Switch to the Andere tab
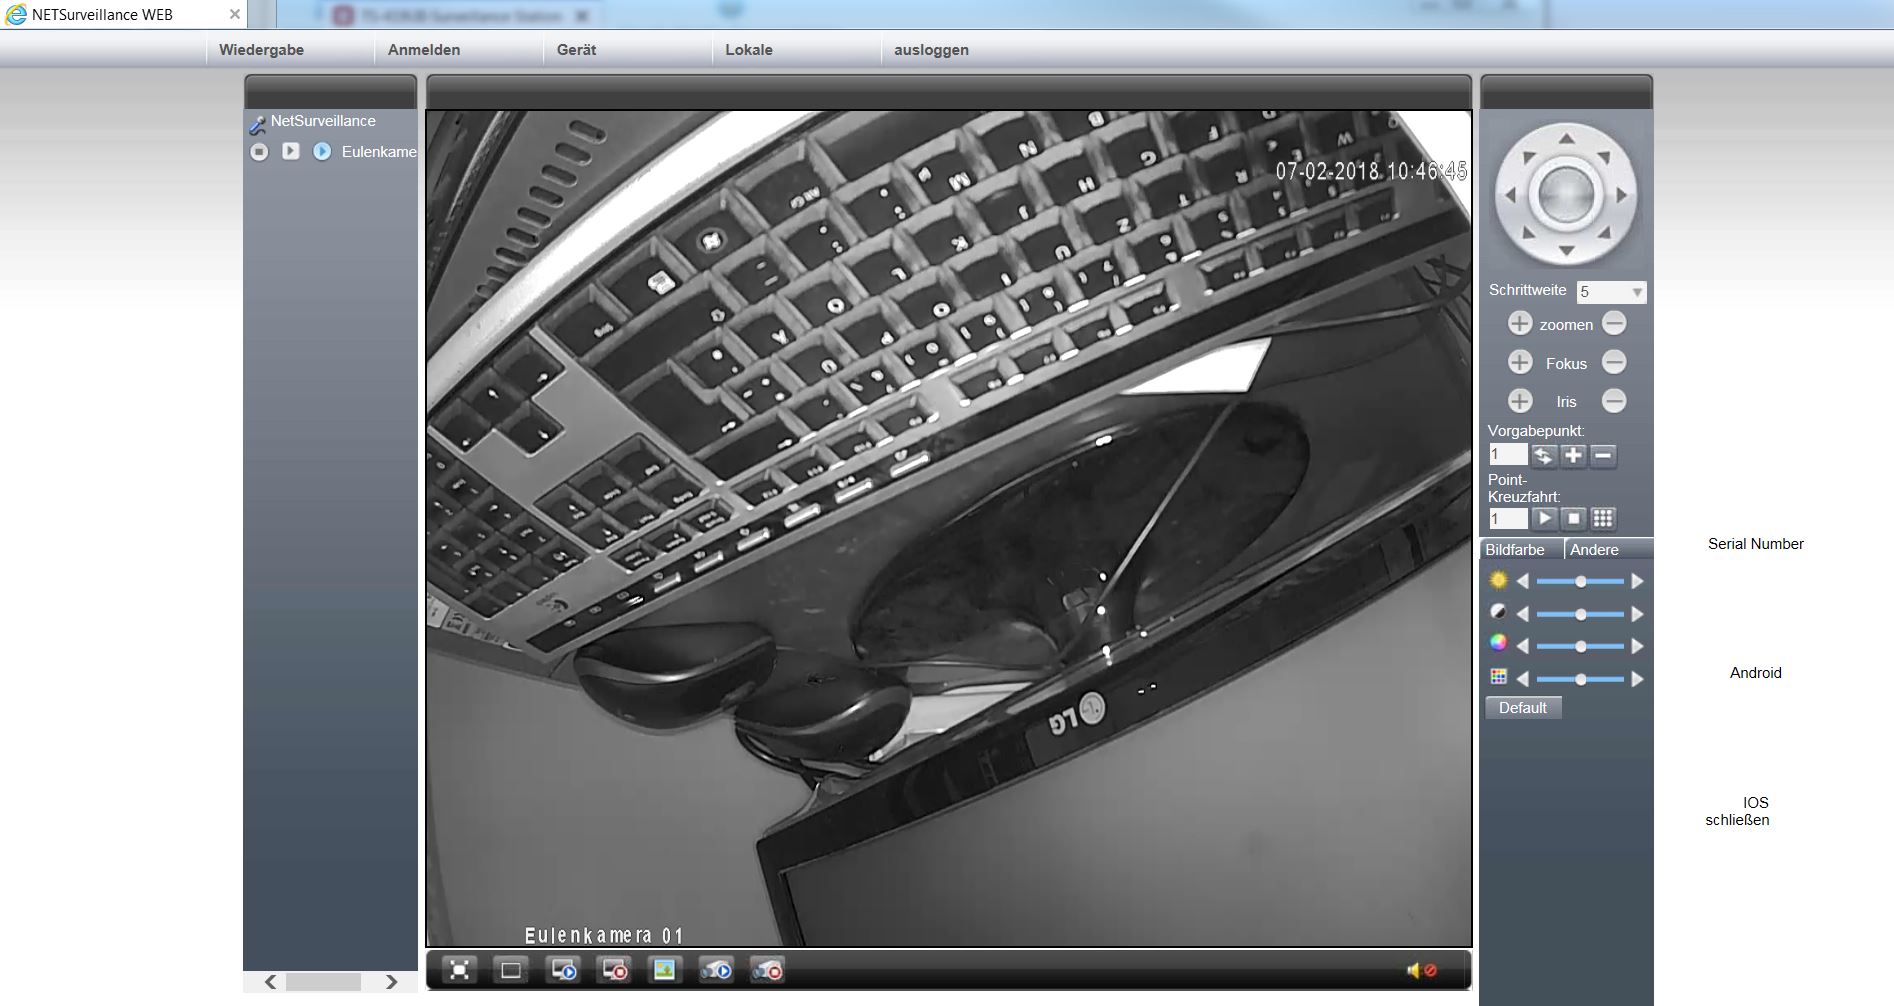 pyautogui.click(x=1594, y=550)
